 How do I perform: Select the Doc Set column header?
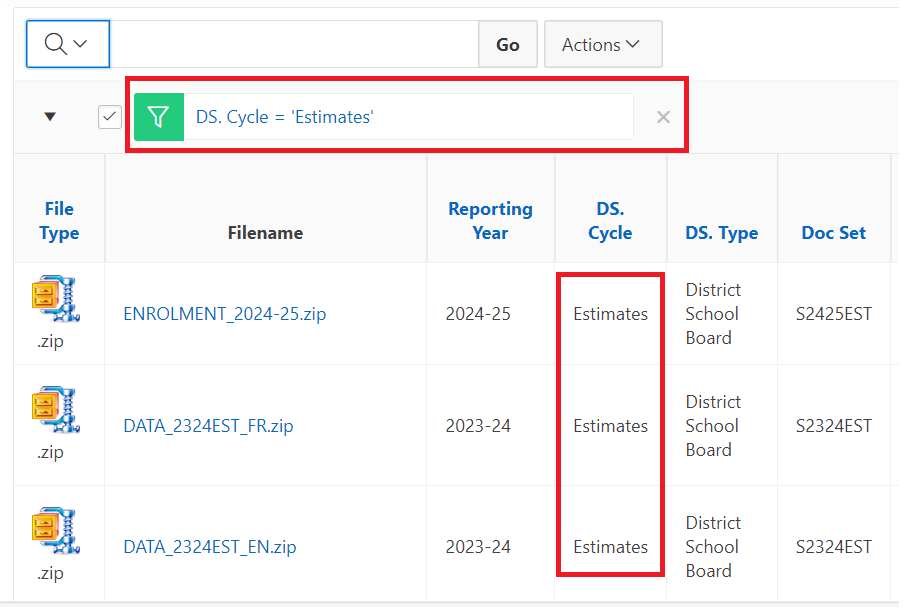[x=833, y=233]
